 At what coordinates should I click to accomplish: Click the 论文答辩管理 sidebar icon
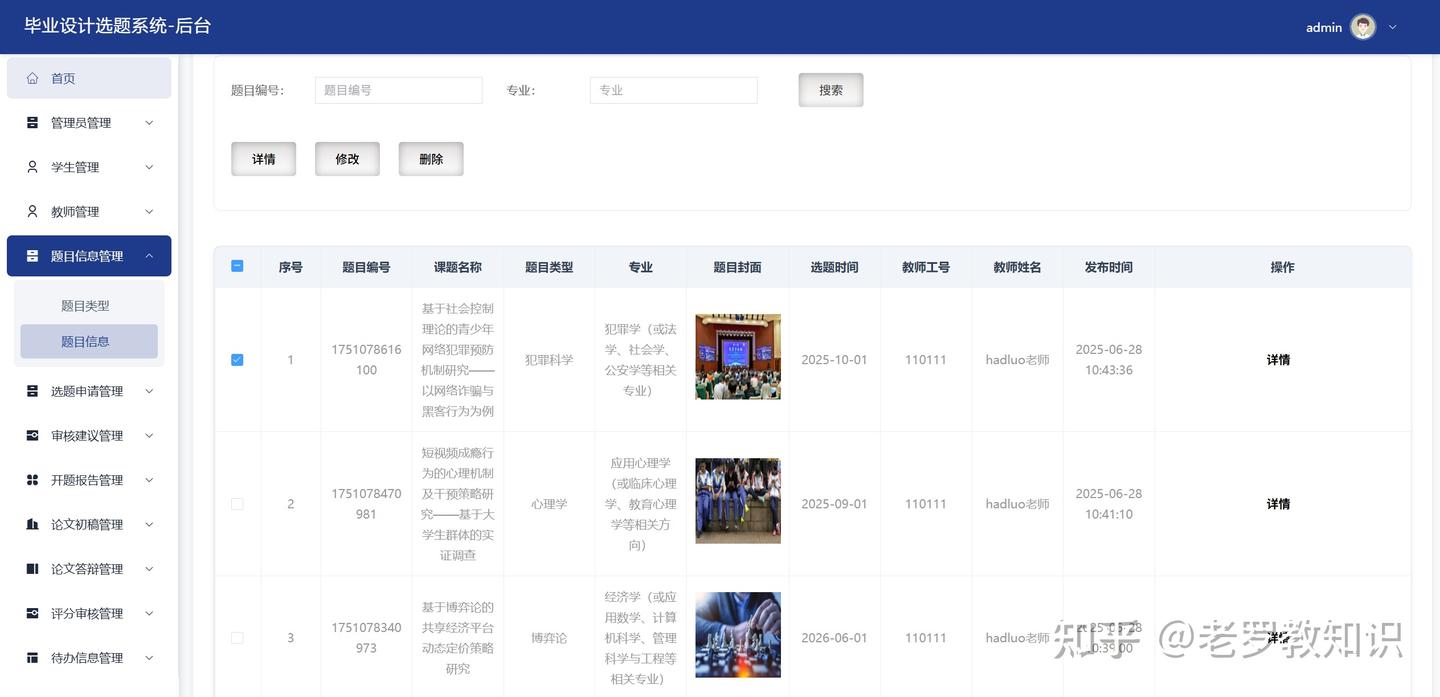click(x=32, y=569)
